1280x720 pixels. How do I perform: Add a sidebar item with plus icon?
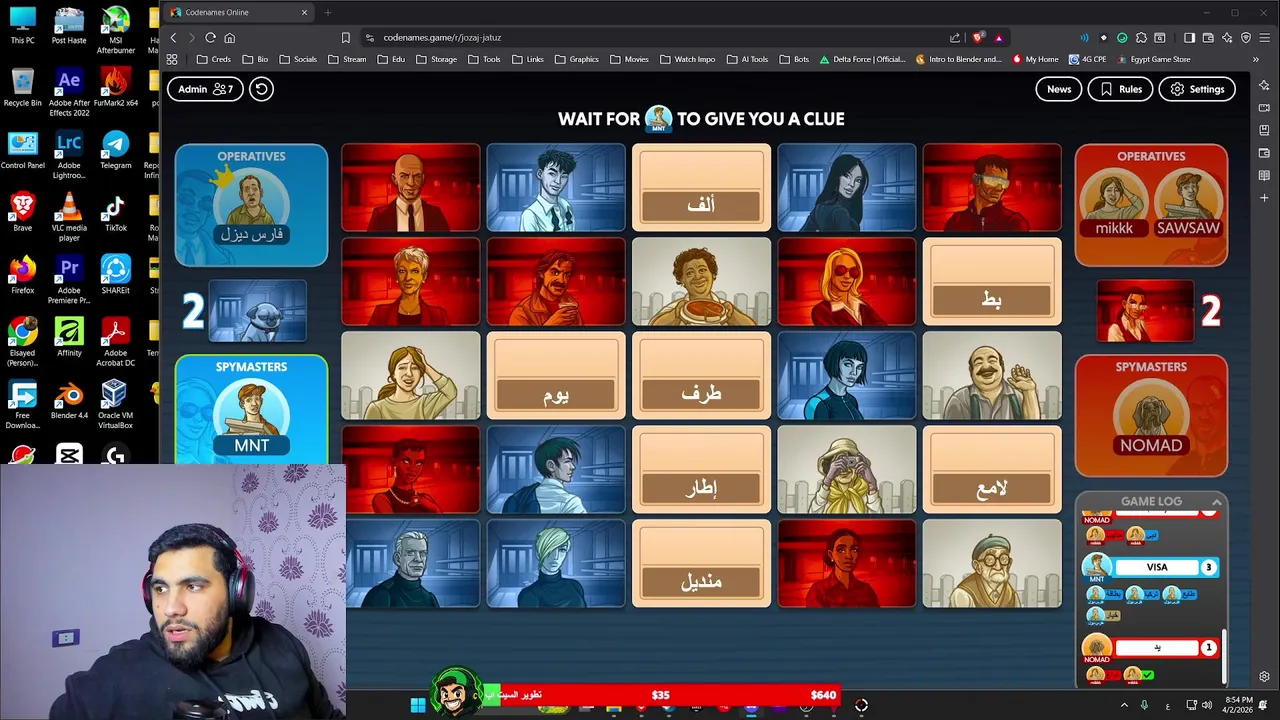(1265, 198)
